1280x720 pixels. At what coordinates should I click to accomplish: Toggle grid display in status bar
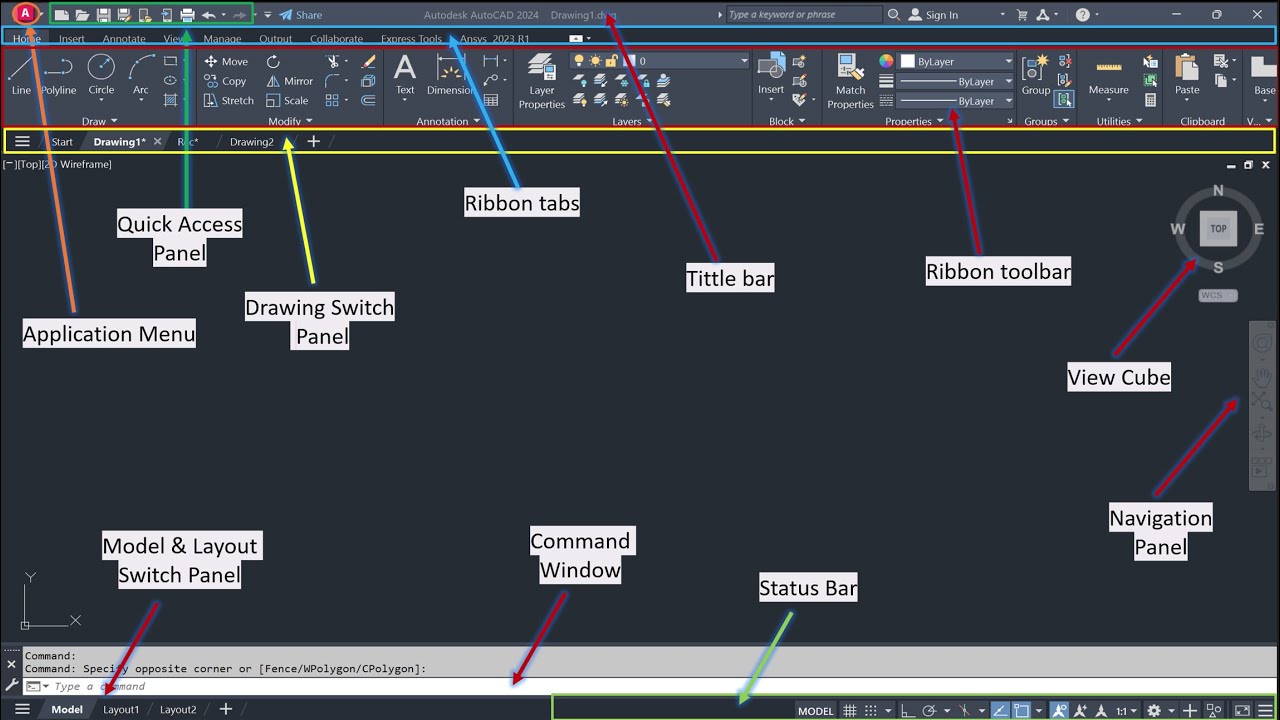[850, 711]
